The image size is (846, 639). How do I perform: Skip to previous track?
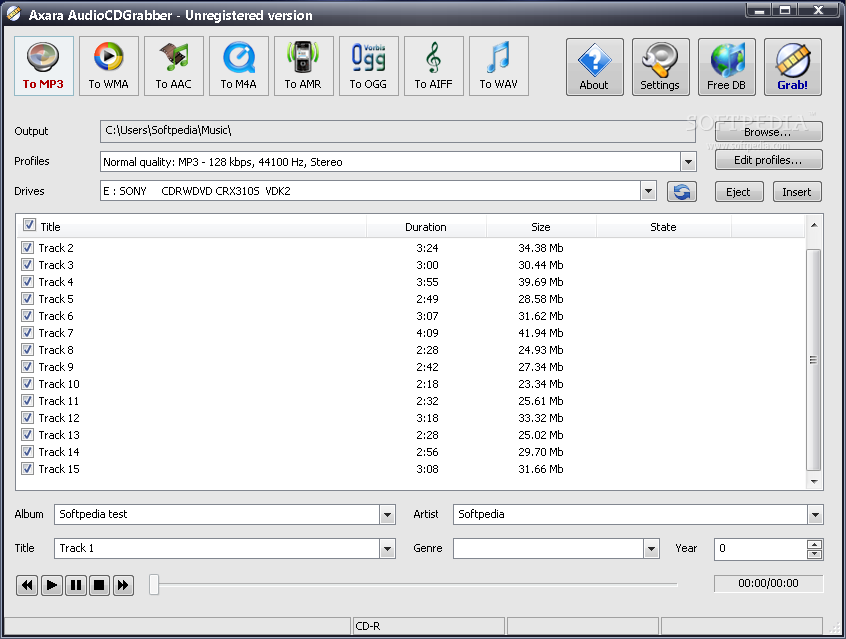27,585
